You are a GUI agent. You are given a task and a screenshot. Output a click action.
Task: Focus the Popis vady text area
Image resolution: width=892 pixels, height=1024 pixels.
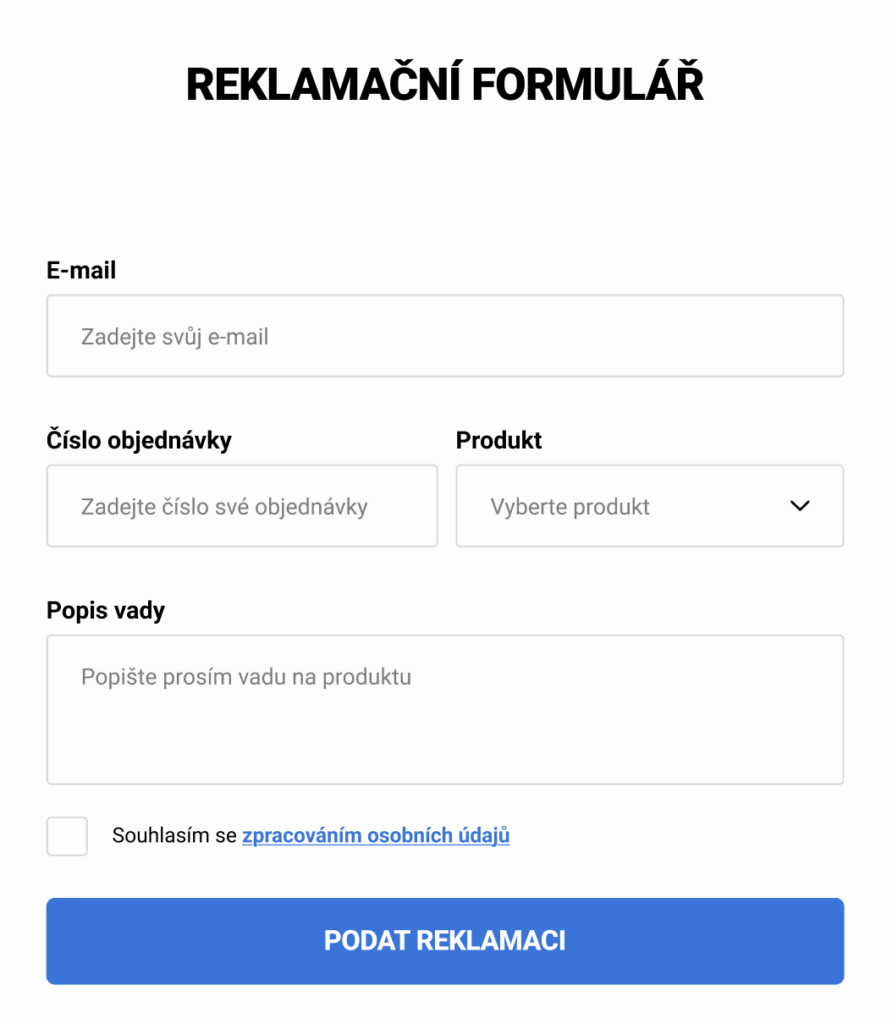(445, 709)
